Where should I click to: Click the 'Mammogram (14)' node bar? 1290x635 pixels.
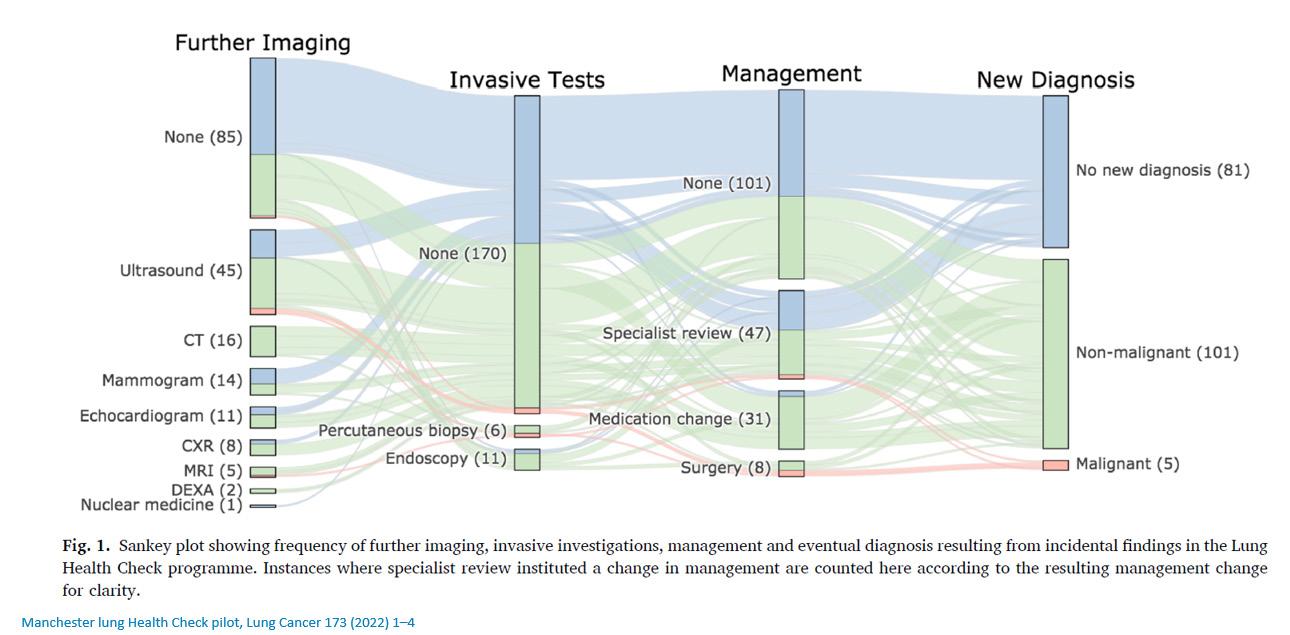[x=263, y=381]
